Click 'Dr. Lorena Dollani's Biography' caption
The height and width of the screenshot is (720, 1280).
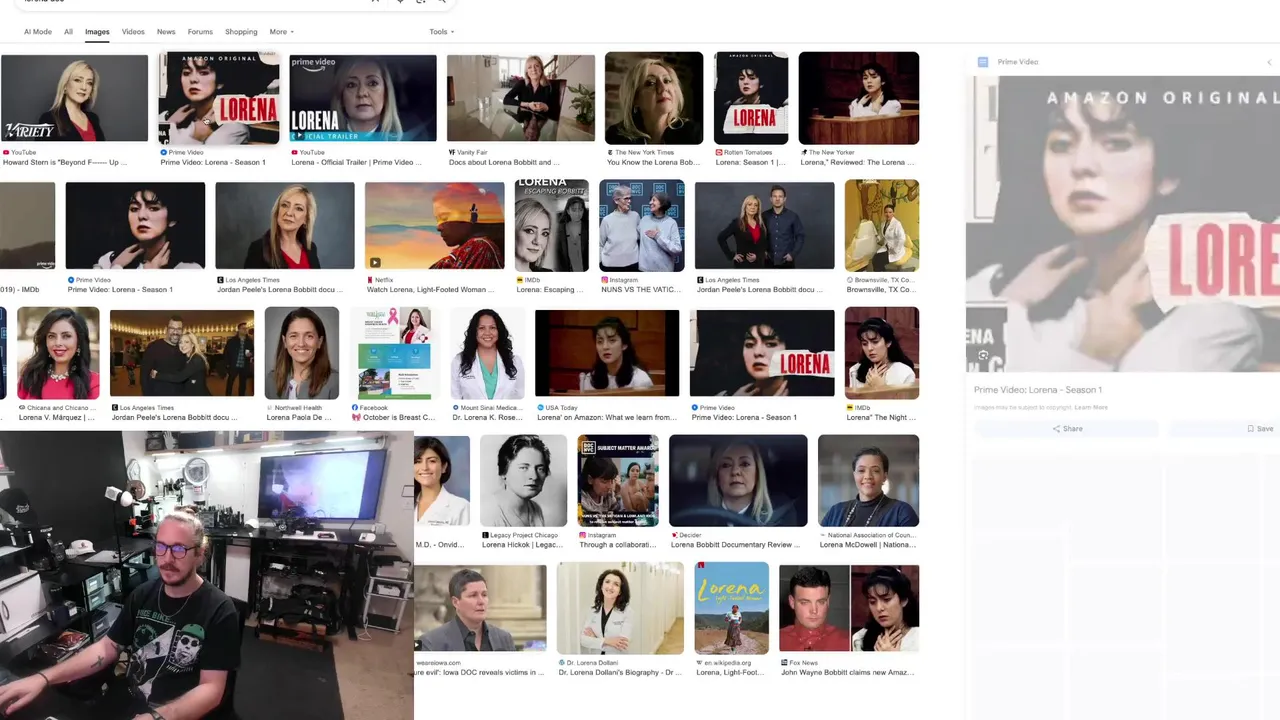[x=619, y=672]
